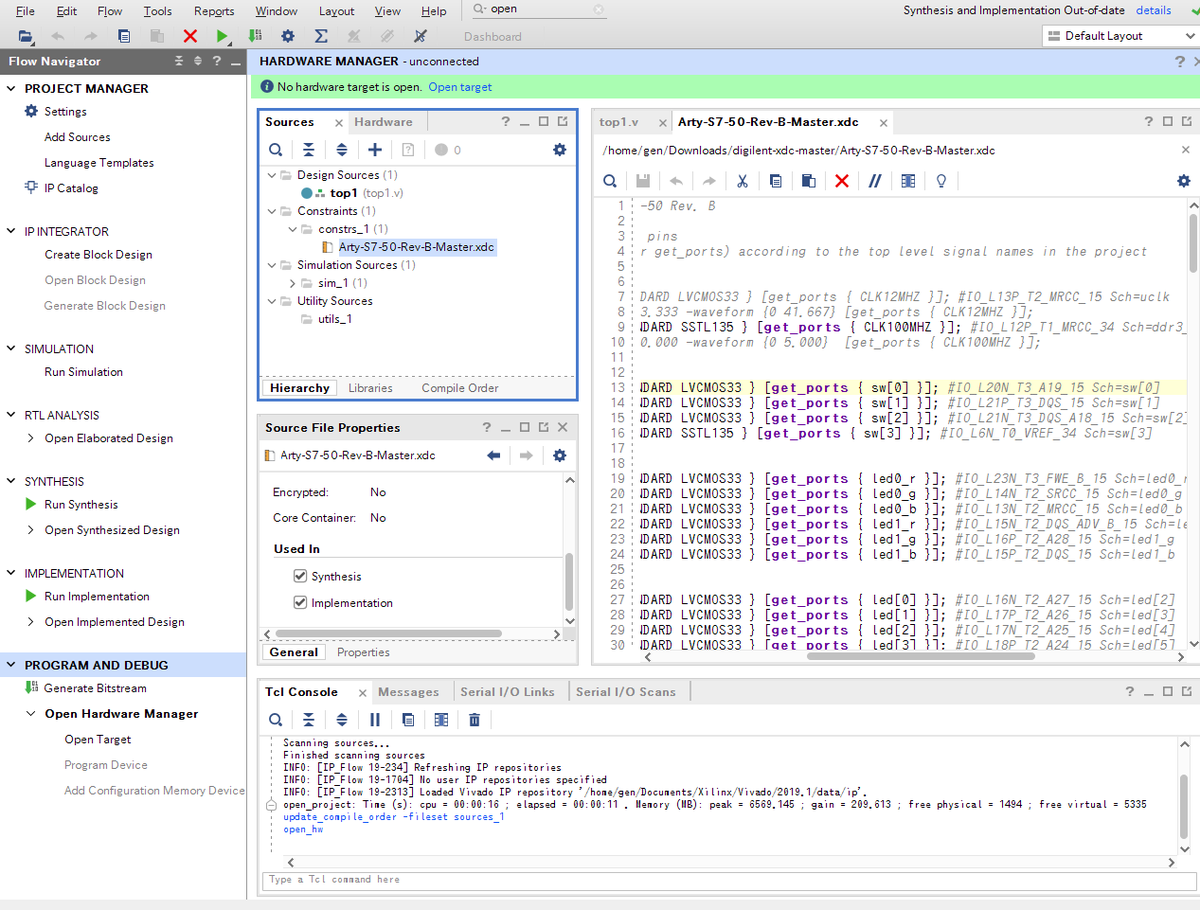
Task: Expand Open Synthesized Design
Action: [31, 530]
